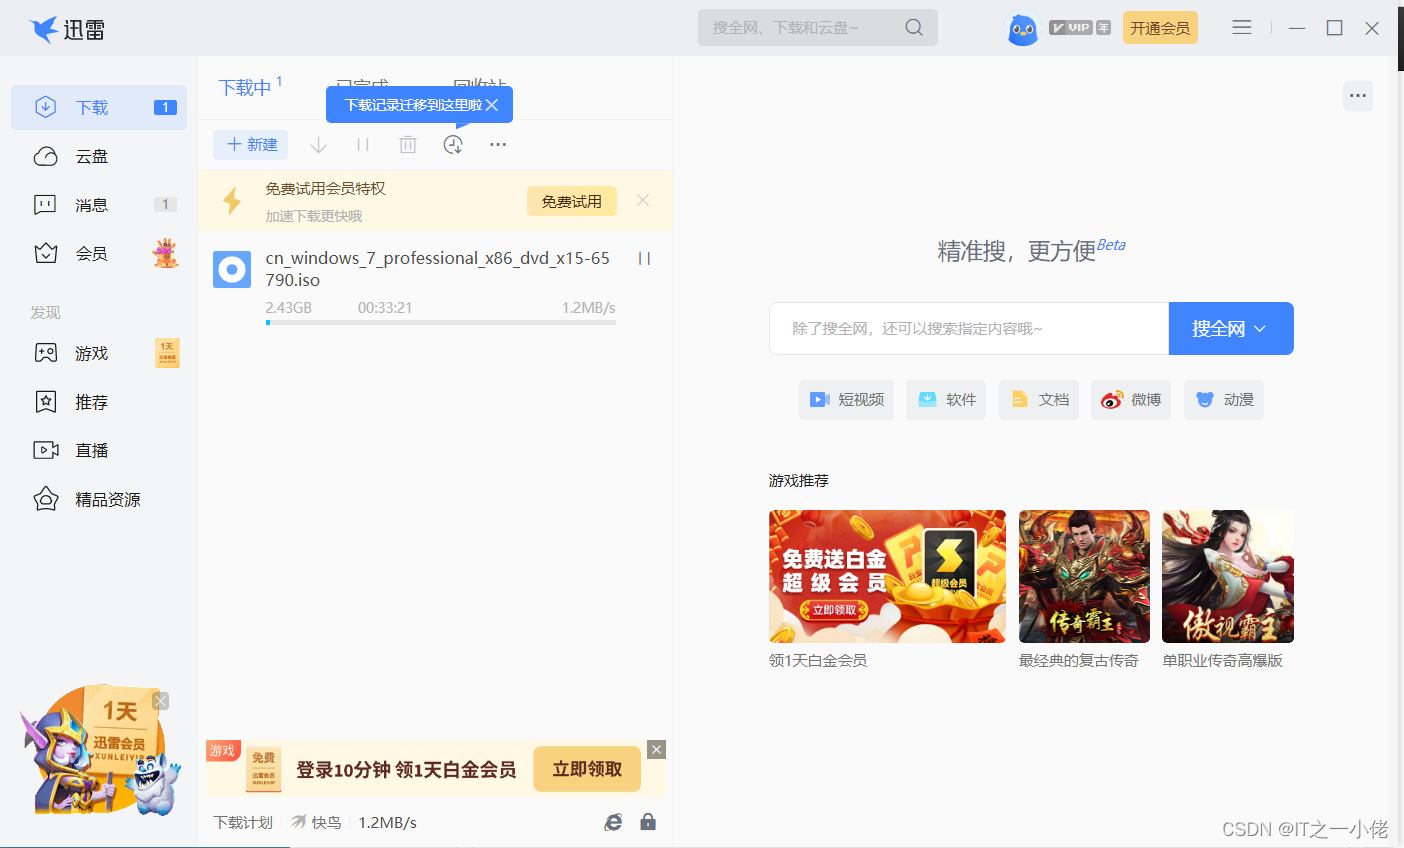Screen dimensions: 1404x848
Task: Select the 短视频 category chip
Action: pos(846,400)
